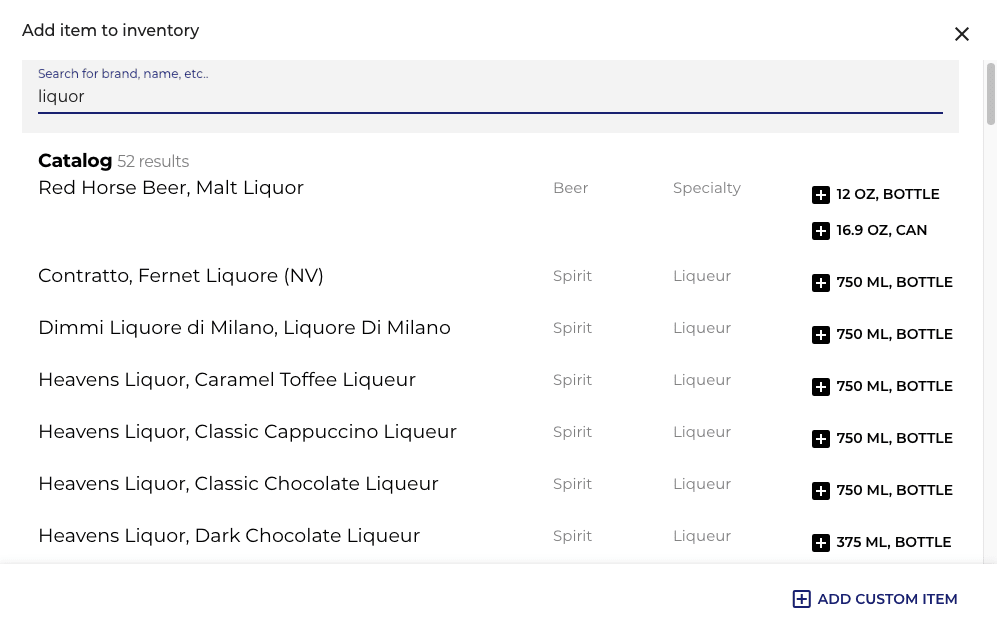Click the Beer category of Red Horse
The height and width of the screenshot is (630, 997).
pyautogui.click(x=570, y=188)
